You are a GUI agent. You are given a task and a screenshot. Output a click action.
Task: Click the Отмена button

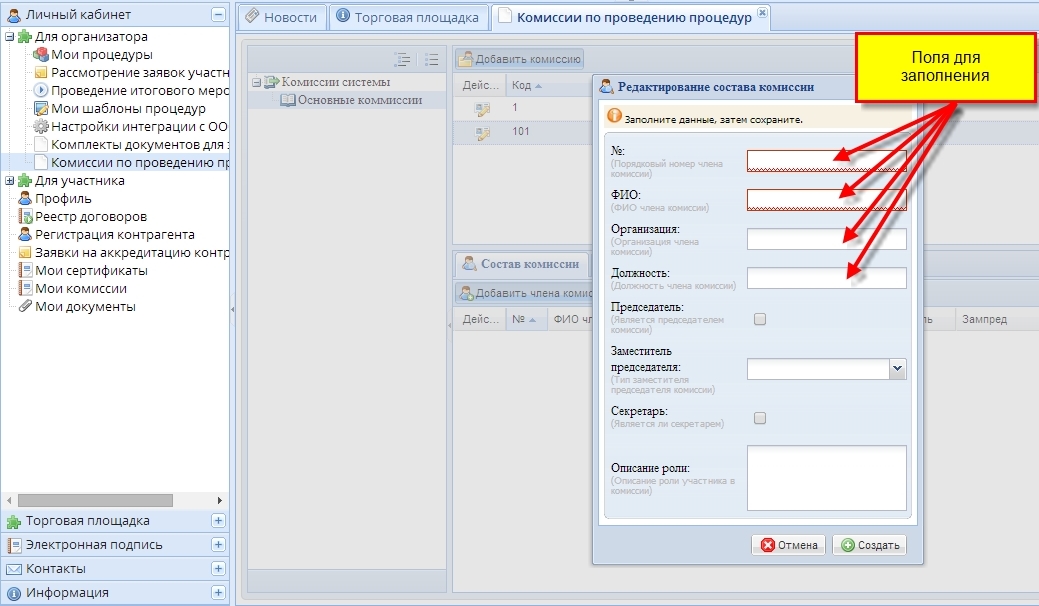tap(789, 545)
